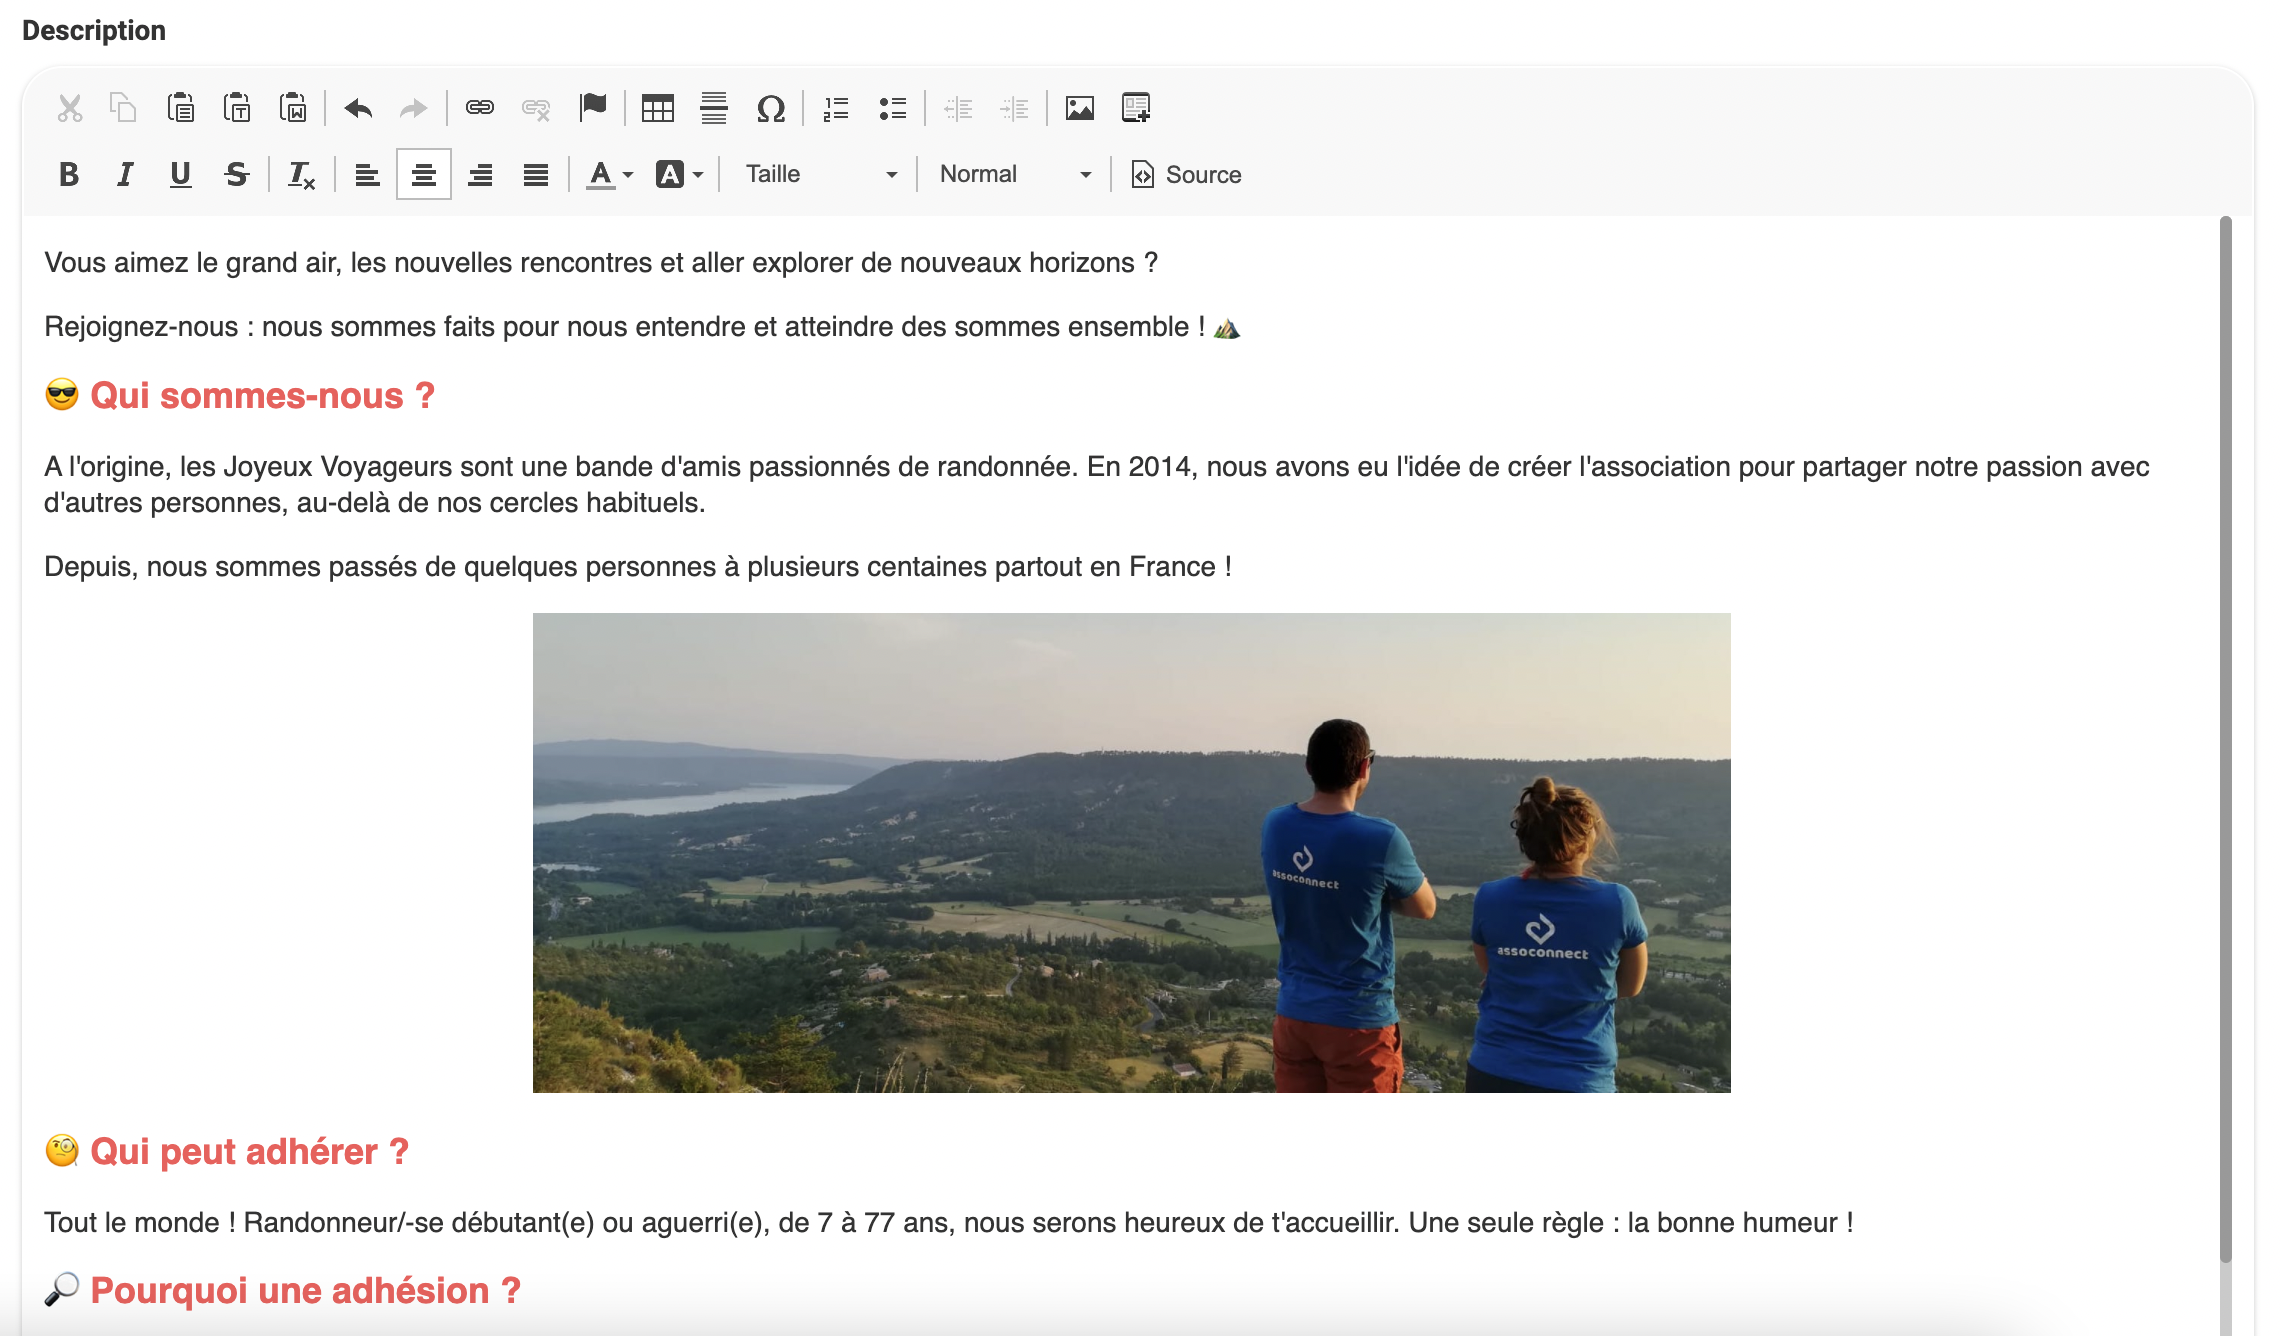Insert an anchor using flag icon
2280x1336 pixels.
click(593, 108)
